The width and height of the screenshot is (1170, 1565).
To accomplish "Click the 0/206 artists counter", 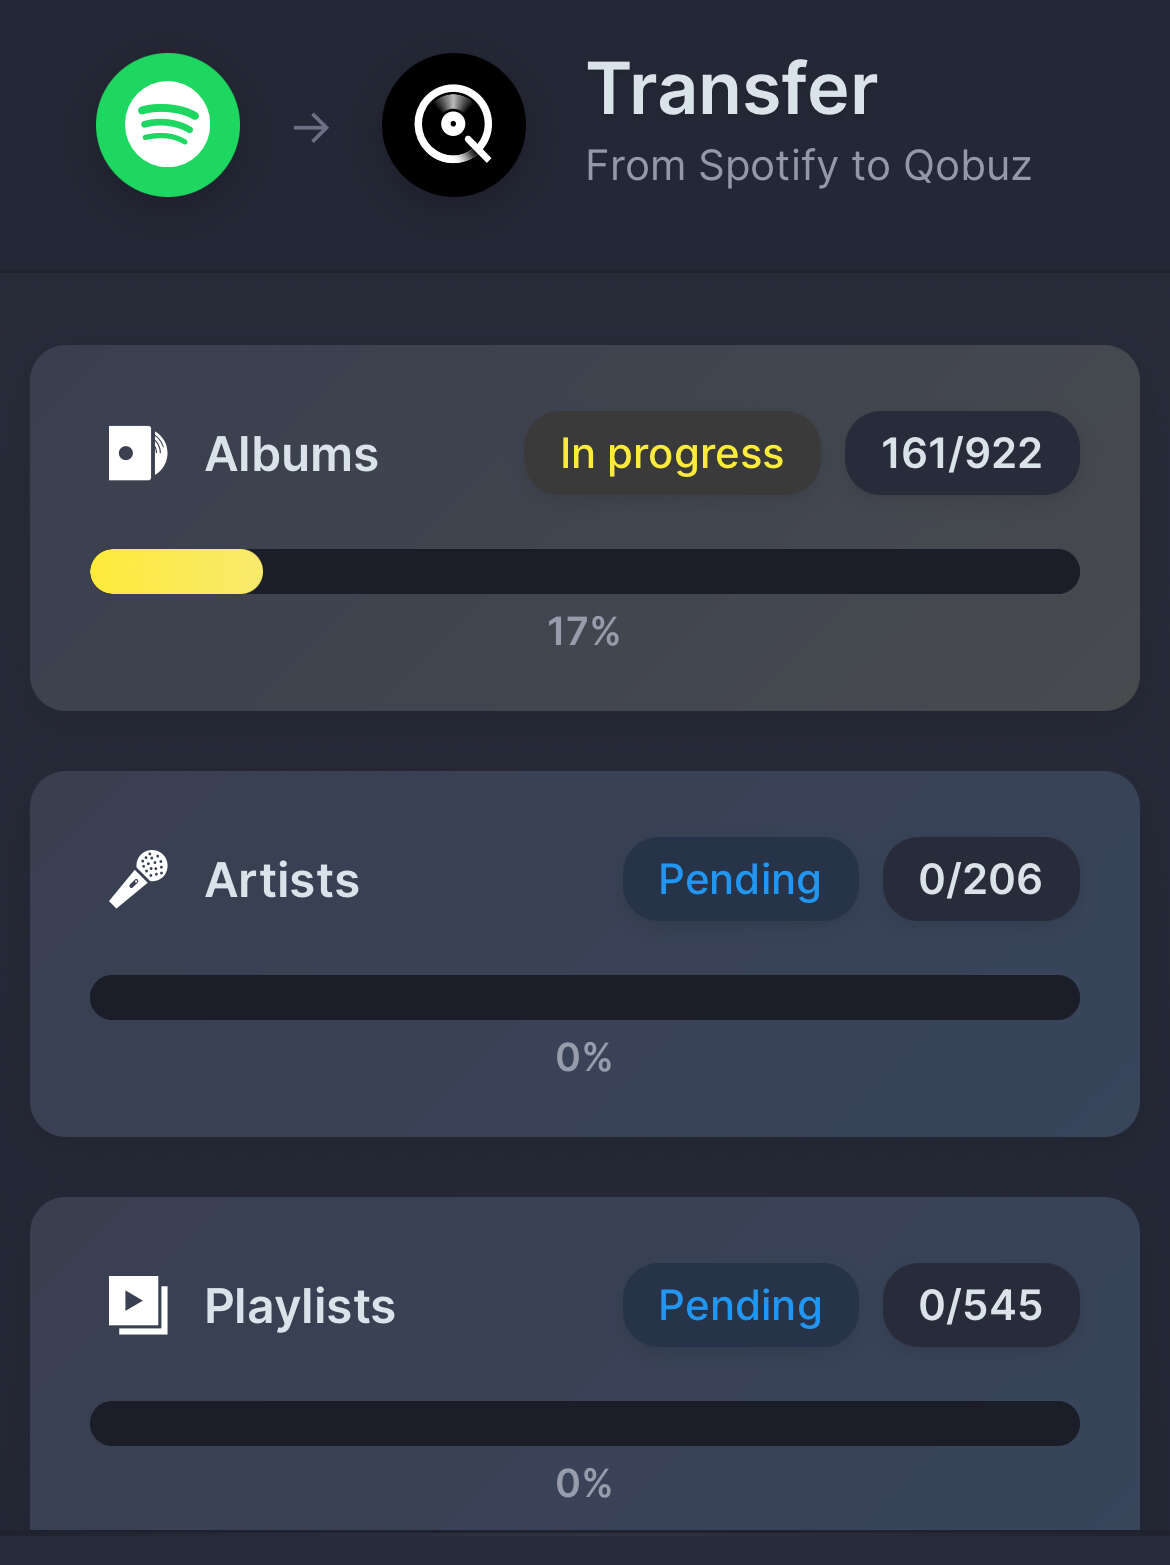I will tap(981, 879).
